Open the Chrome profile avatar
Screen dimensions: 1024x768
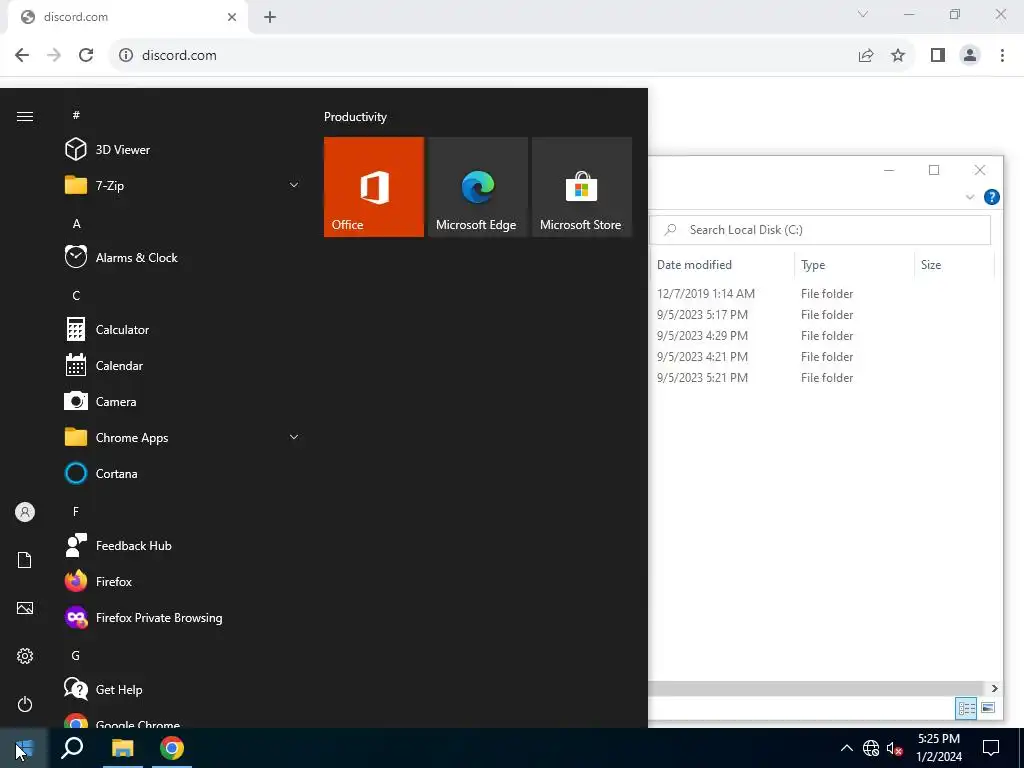[970, 55]
